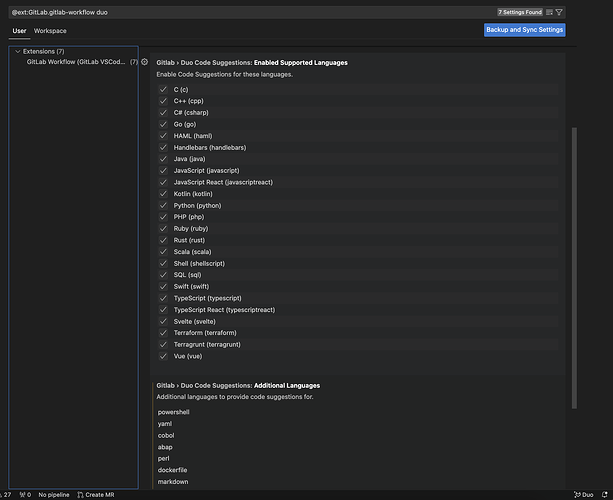Click Backup and Sync Settings button
This screenshot has height=500, width=613.
click(x=525, y=30)
